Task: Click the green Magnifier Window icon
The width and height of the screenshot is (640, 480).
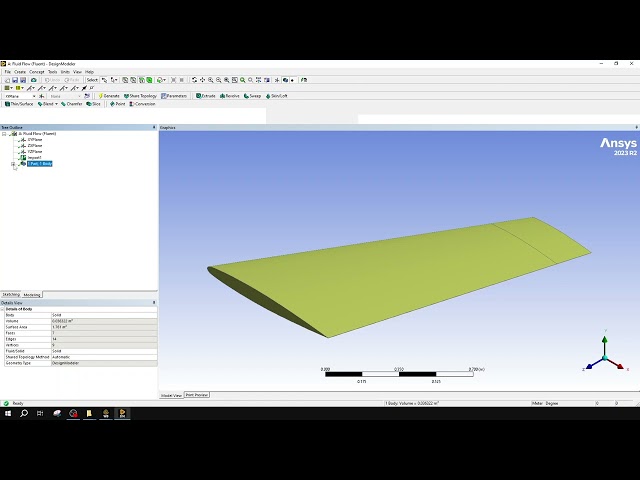Action: click(242, 80)
